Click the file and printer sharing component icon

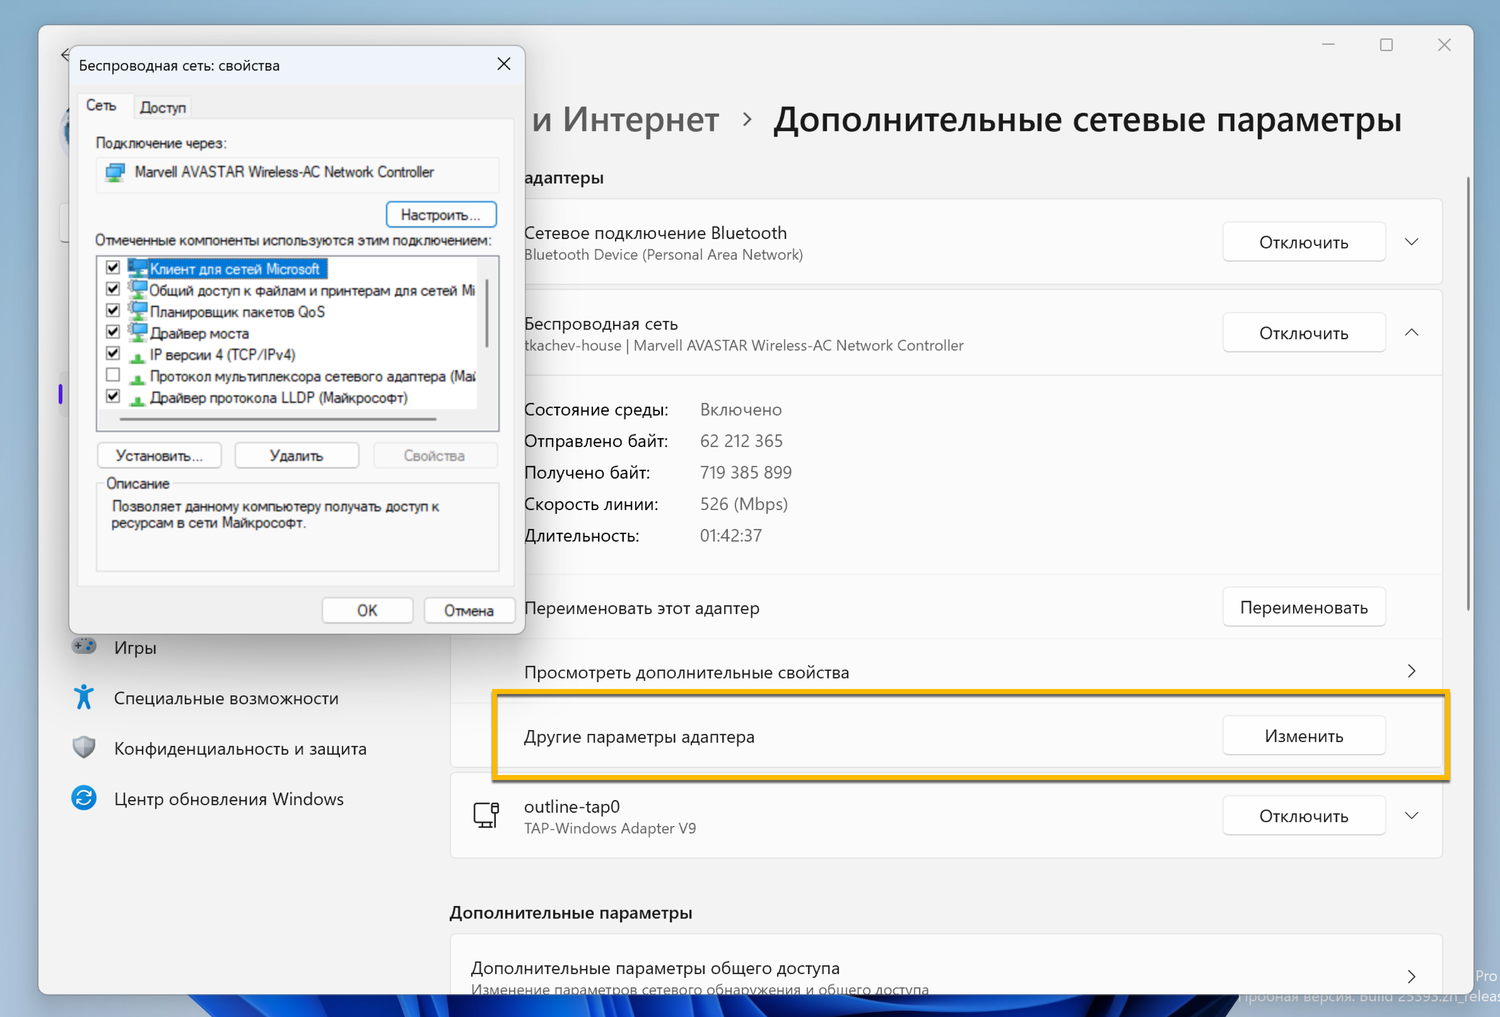(x=138, y=290)
